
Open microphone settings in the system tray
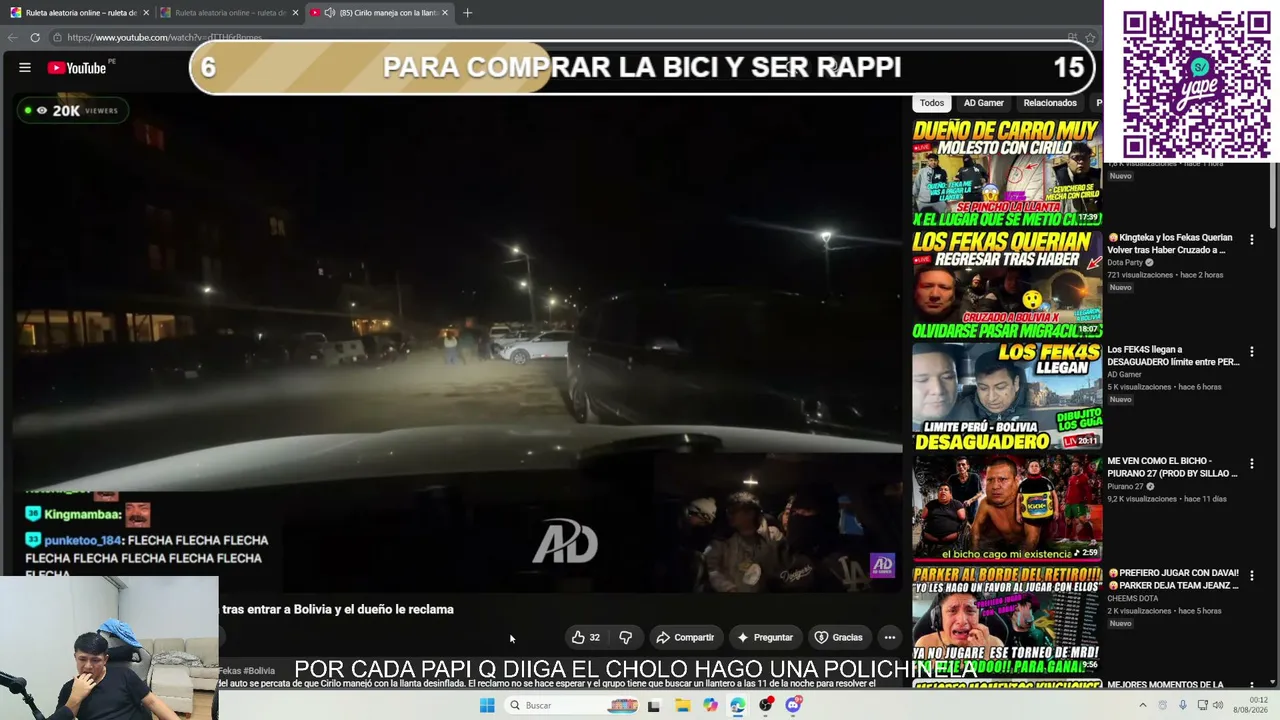tap(1182, 705)
